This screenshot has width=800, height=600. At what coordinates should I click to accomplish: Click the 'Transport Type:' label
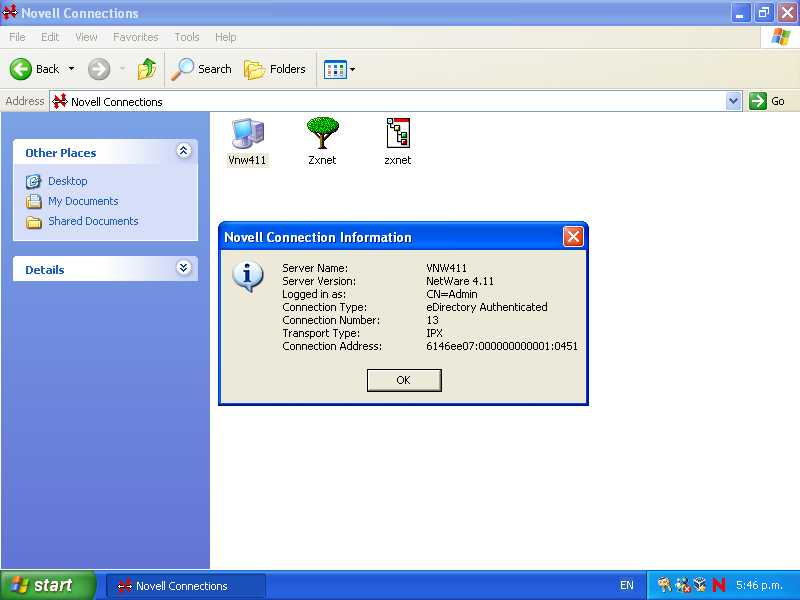click(321, 333)
